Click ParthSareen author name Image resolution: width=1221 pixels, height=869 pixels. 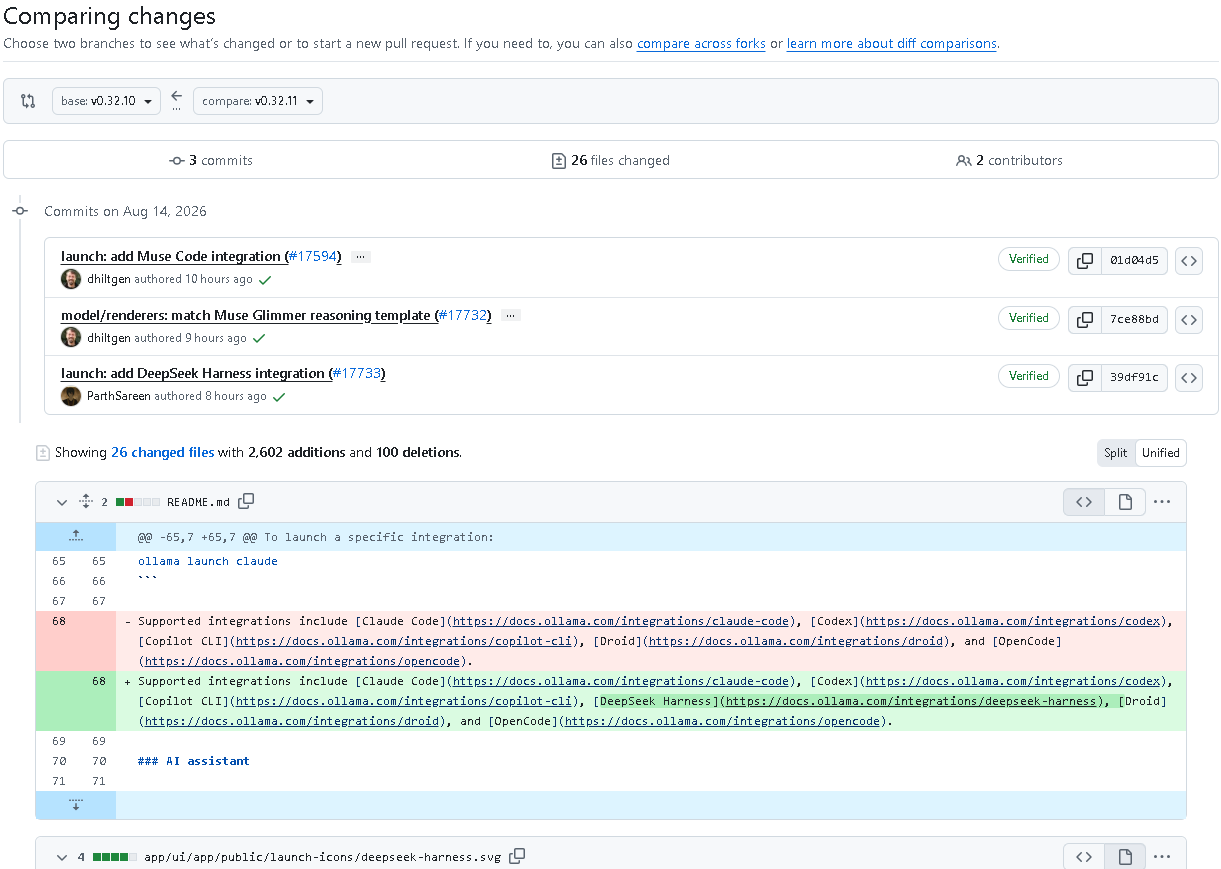click(118, 396)
